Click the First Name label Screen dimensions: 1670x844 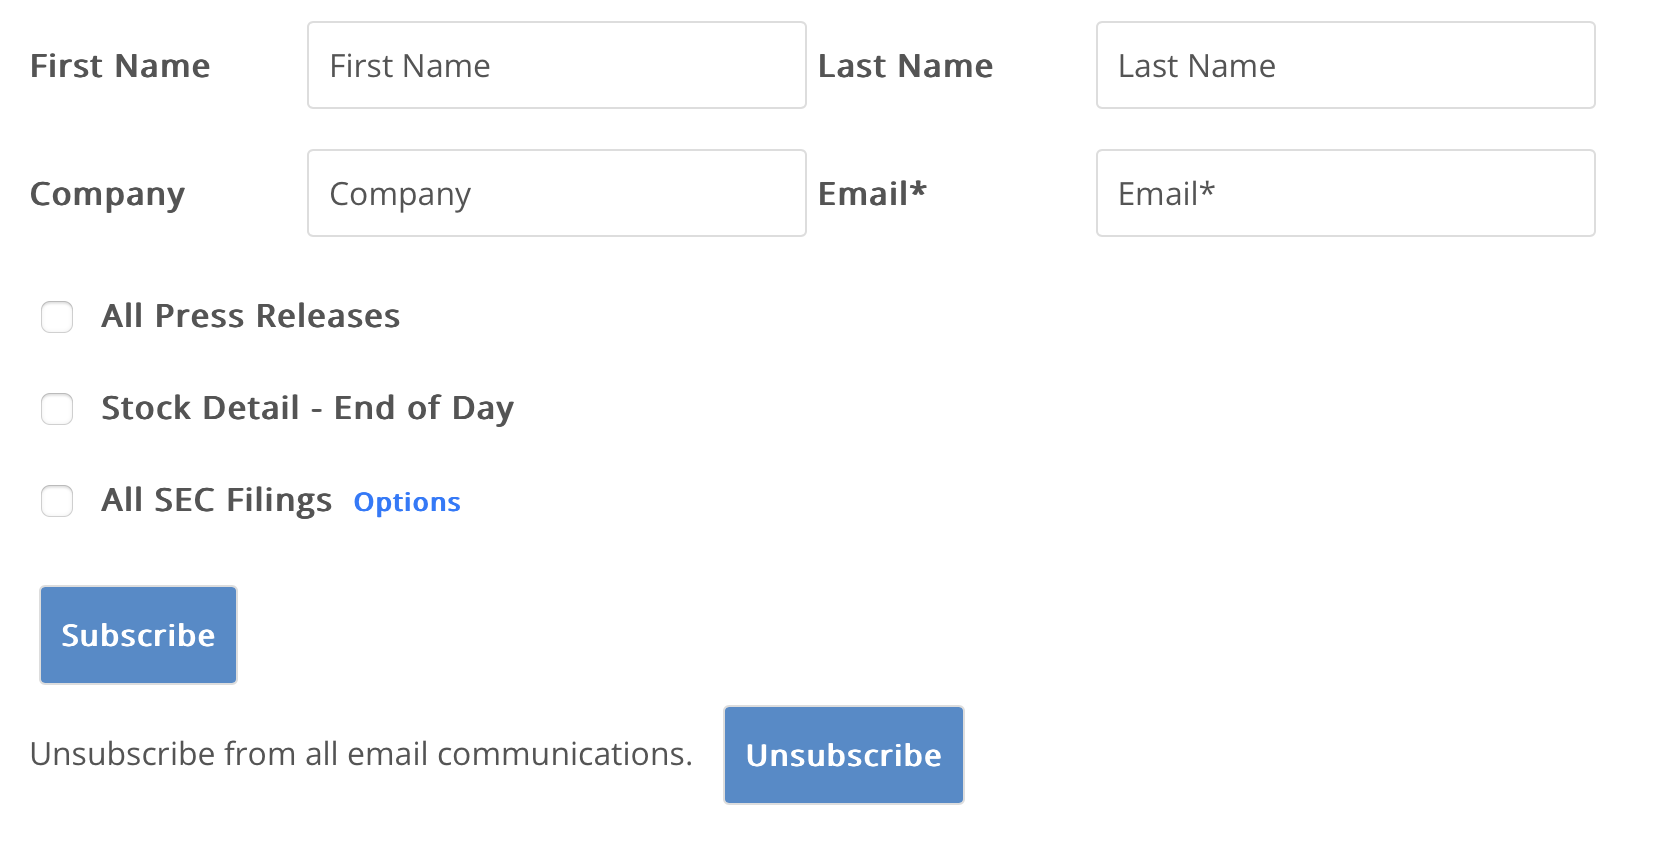(x=120, y=66)
